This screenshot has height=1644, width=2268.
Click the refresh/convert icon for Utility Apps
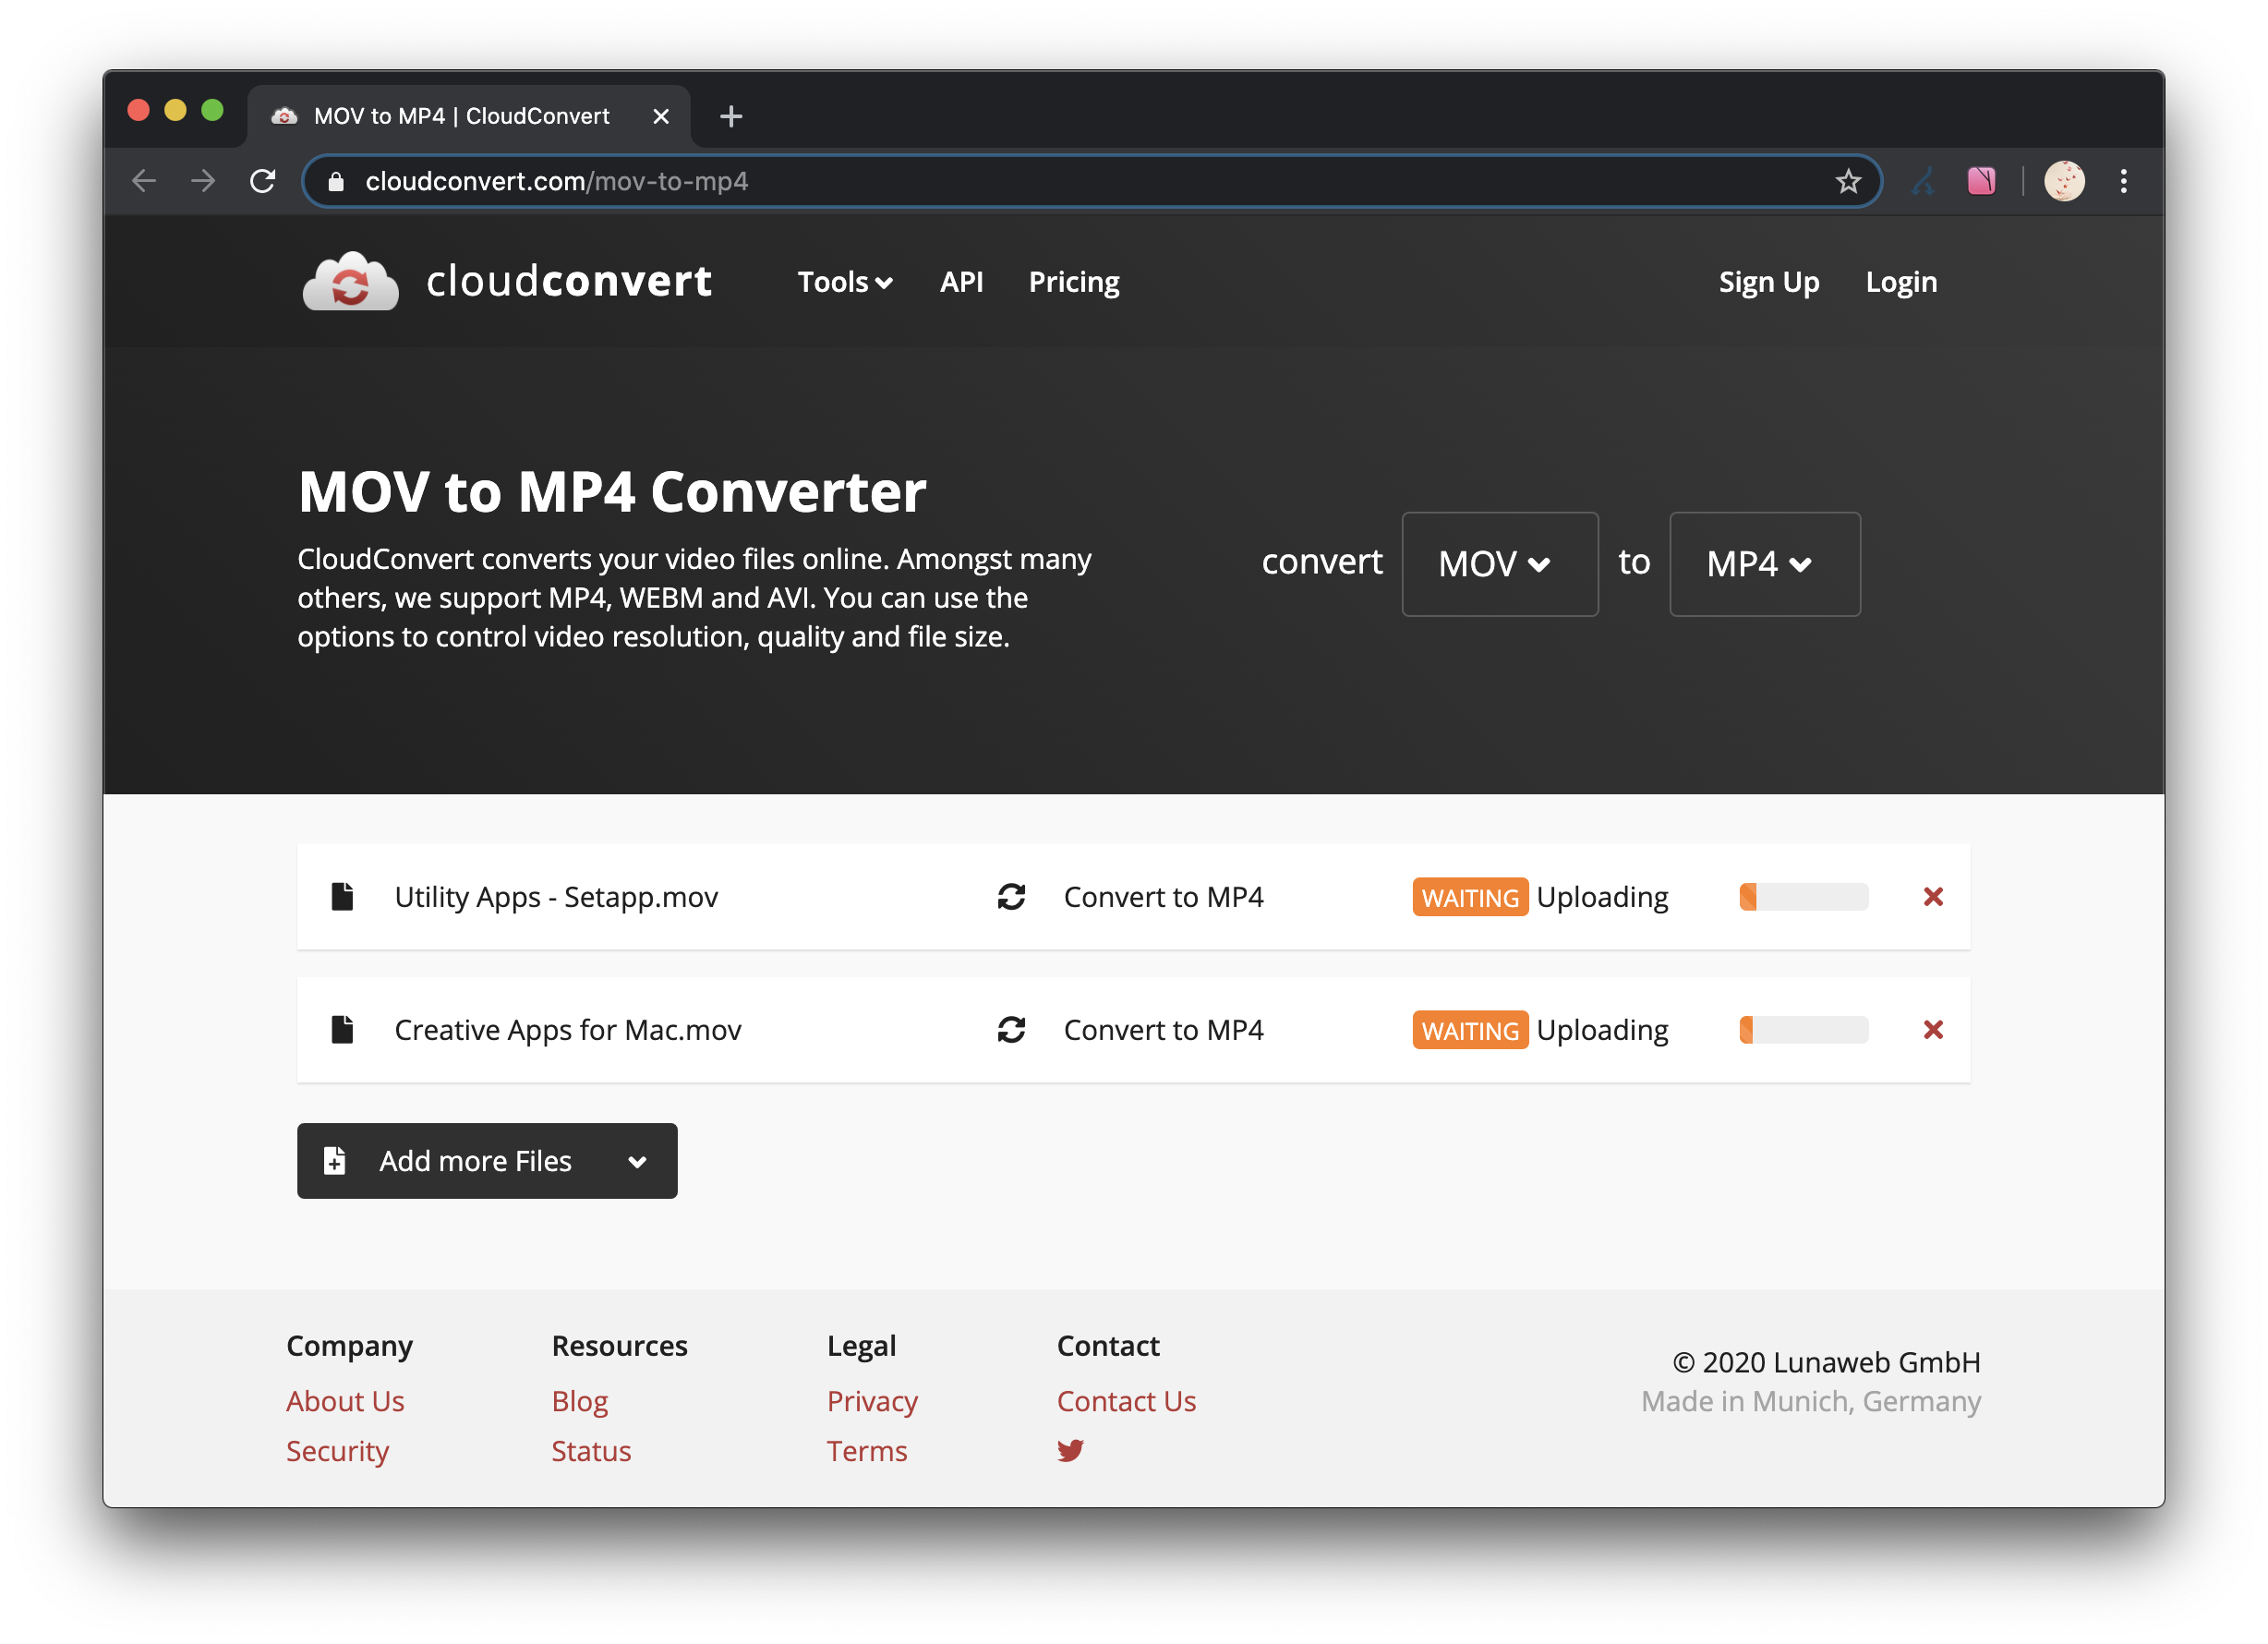1012,897
